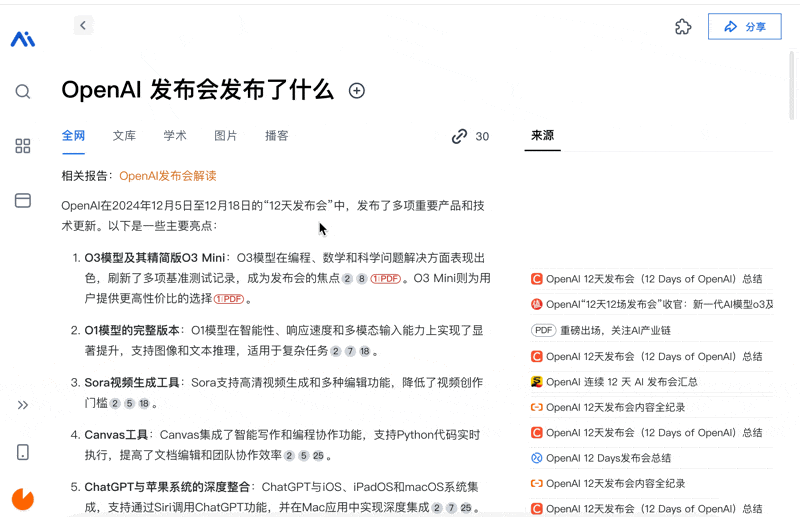The image size is (800, 517).
Task: Open the grid apps icon in sidebar
Action: (x=23, y=146)
